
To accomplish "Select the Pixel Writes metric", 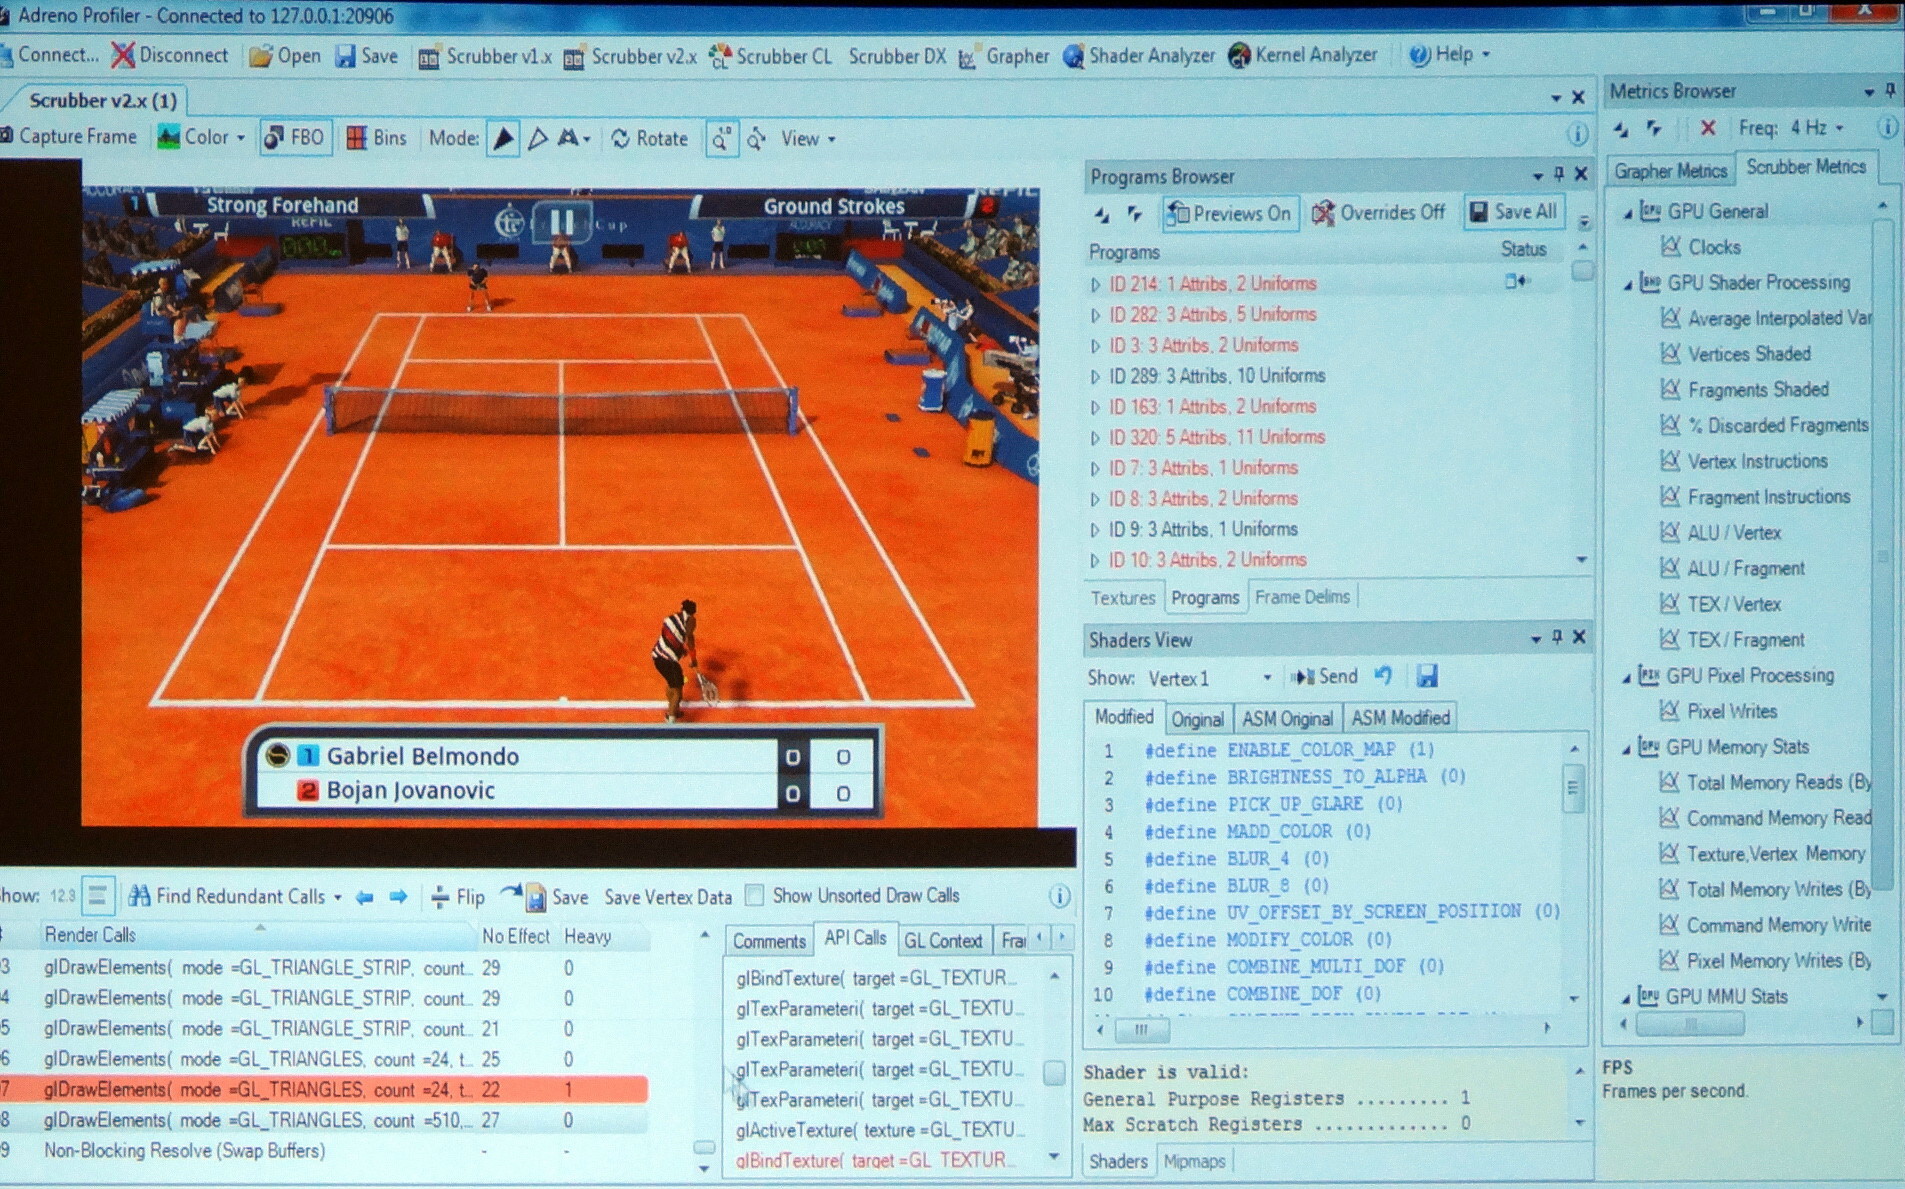I will click(x=1732, y=711).
